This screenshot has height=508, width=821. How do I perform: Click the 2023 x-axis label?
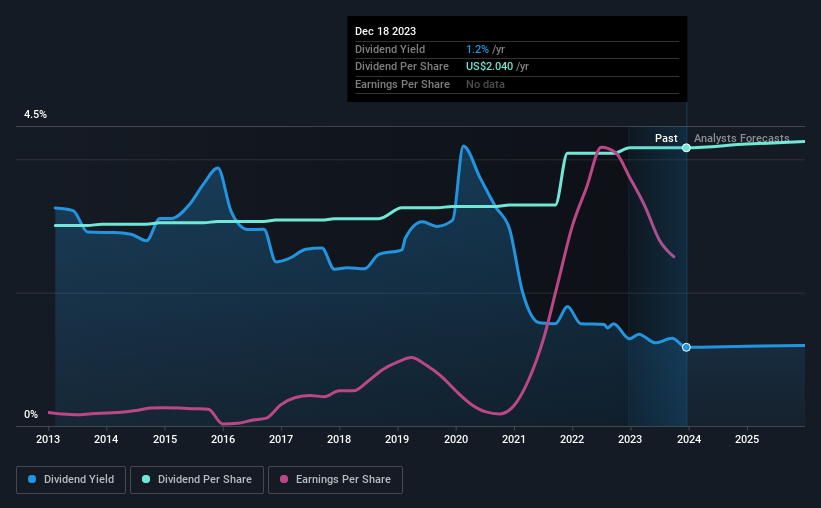pos(630,439)
